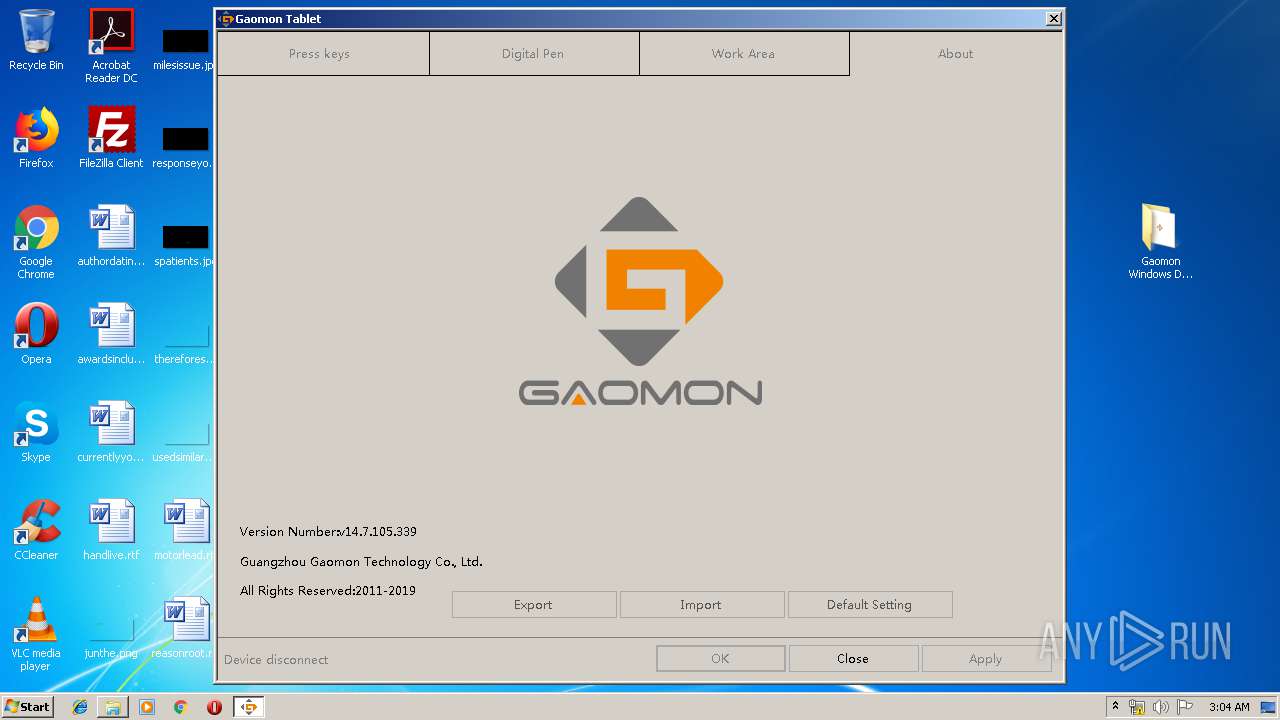Screen dimensions: 1280x720
Task: Show hidden tray icons arrow
Action: [1115, 707]
